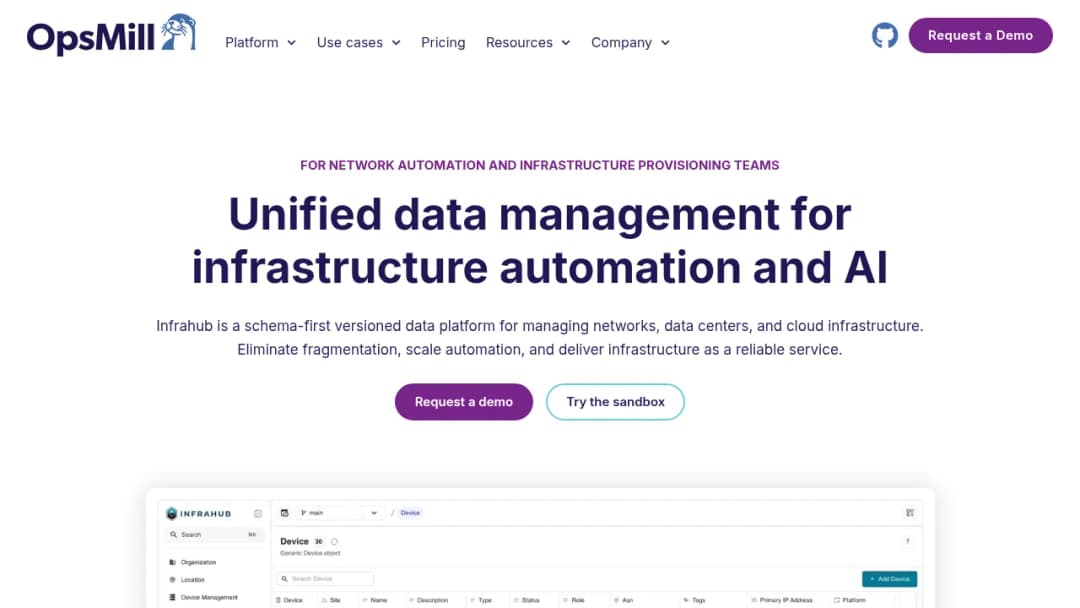The image size is (1080, 608).
Task: Click the 'For network automation' tagline text
Action: point(540,165)
